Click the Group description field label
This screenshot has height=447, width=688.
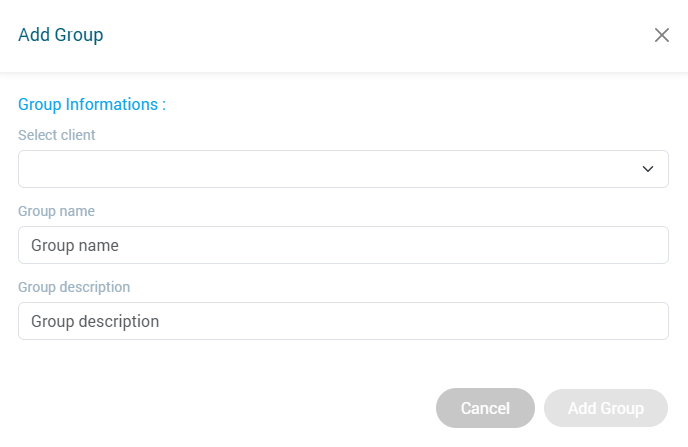pyautogui.click(x=74, y=287)
